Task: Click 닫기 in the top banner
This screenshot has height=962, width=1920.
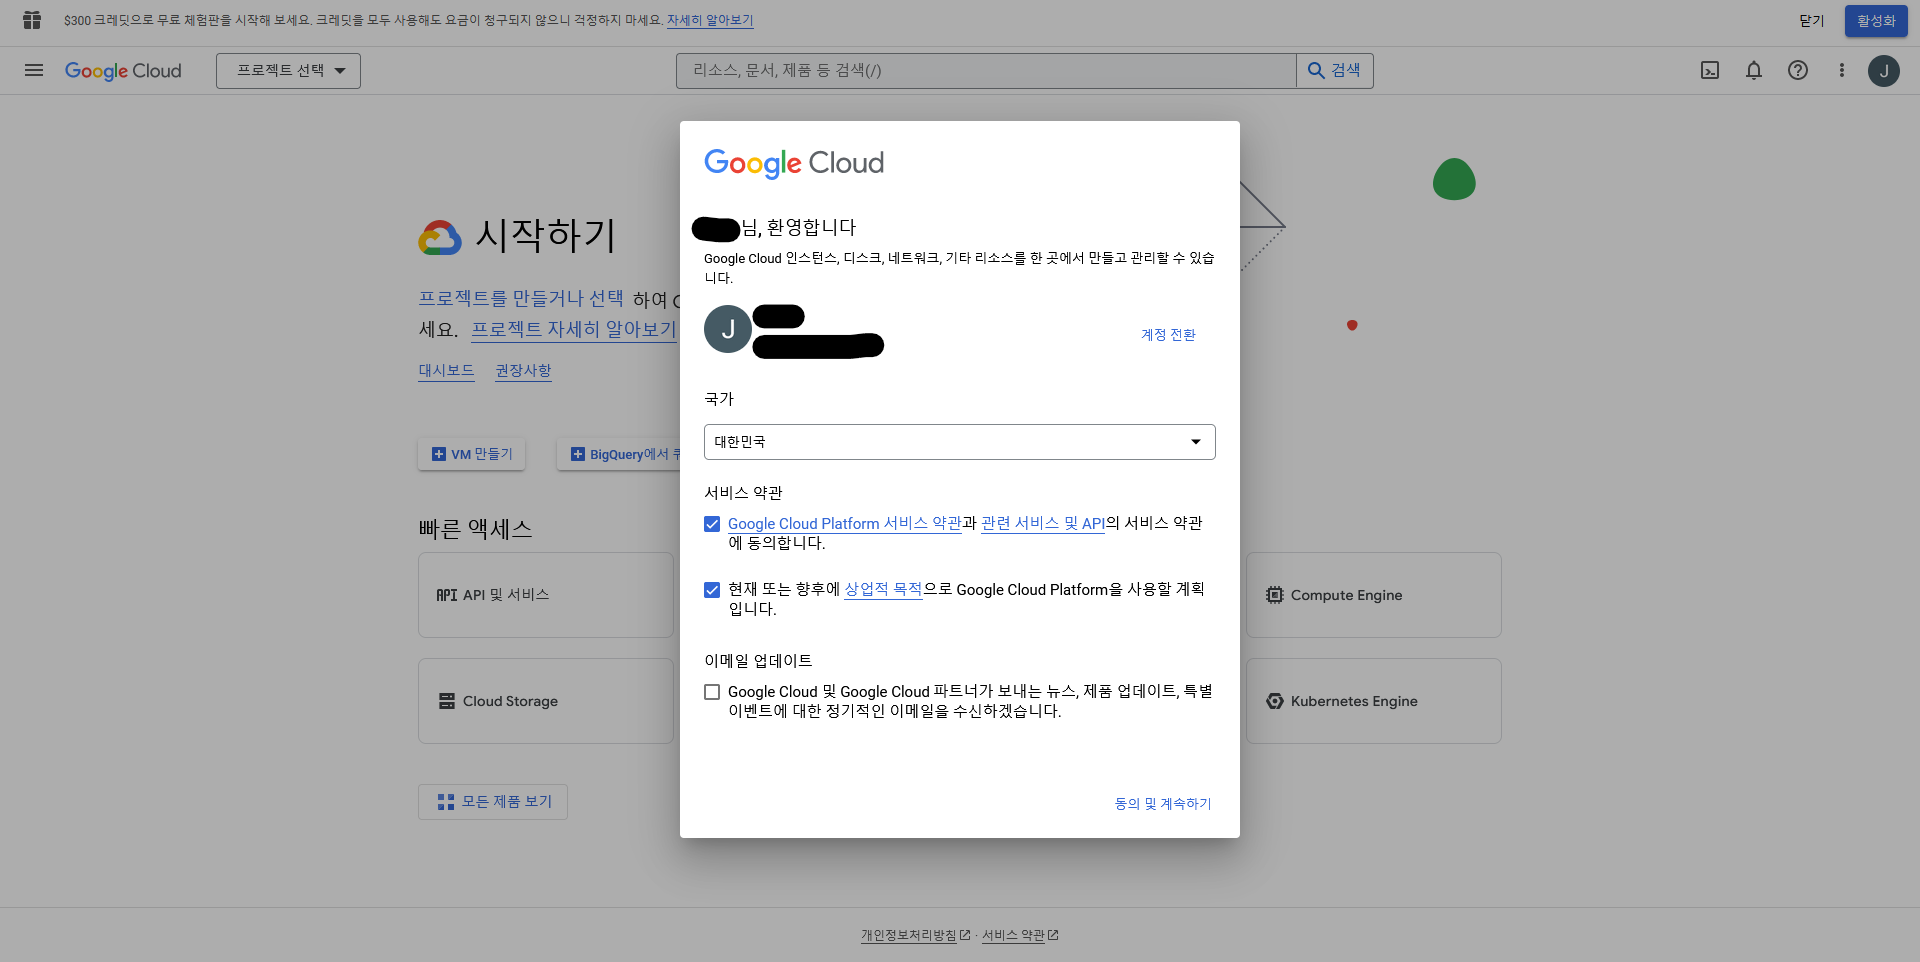Action: 1812,20
